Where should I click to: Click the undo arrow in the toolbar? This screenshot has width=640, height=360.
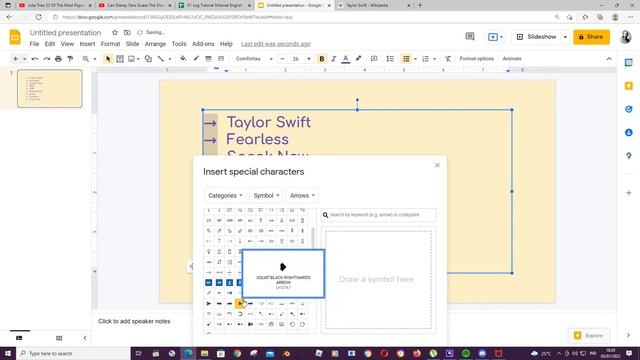(35, 59)
